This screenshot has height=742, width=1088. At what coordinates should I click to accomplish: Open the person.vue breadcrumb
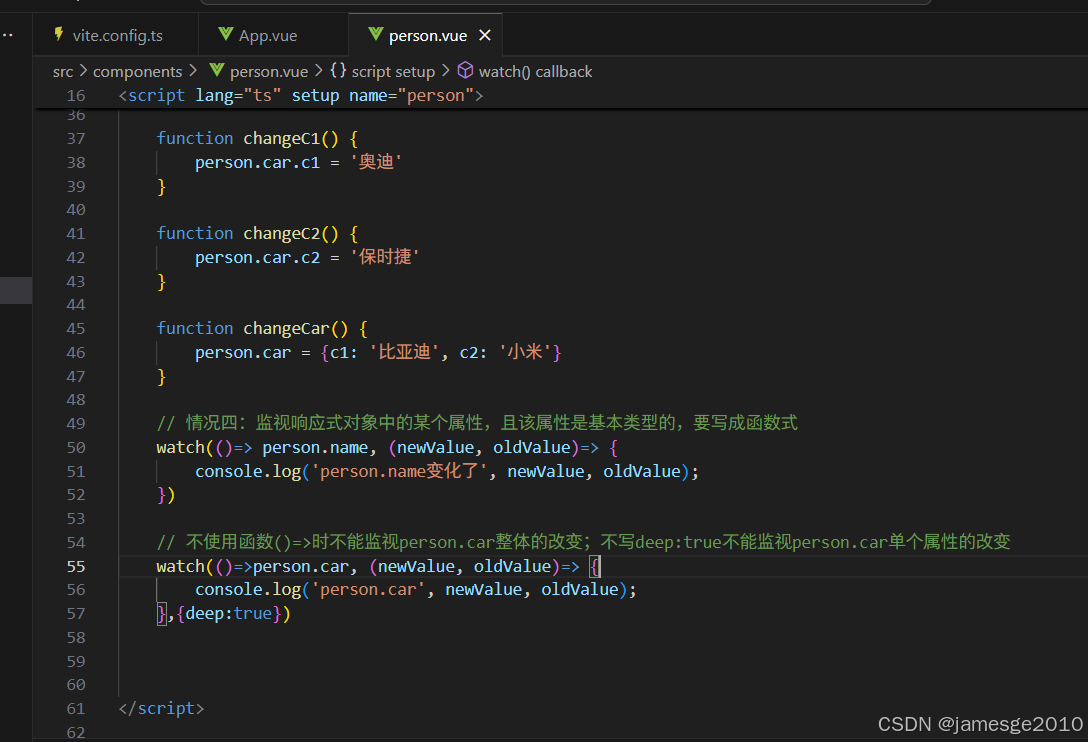(x=269, y=71)
